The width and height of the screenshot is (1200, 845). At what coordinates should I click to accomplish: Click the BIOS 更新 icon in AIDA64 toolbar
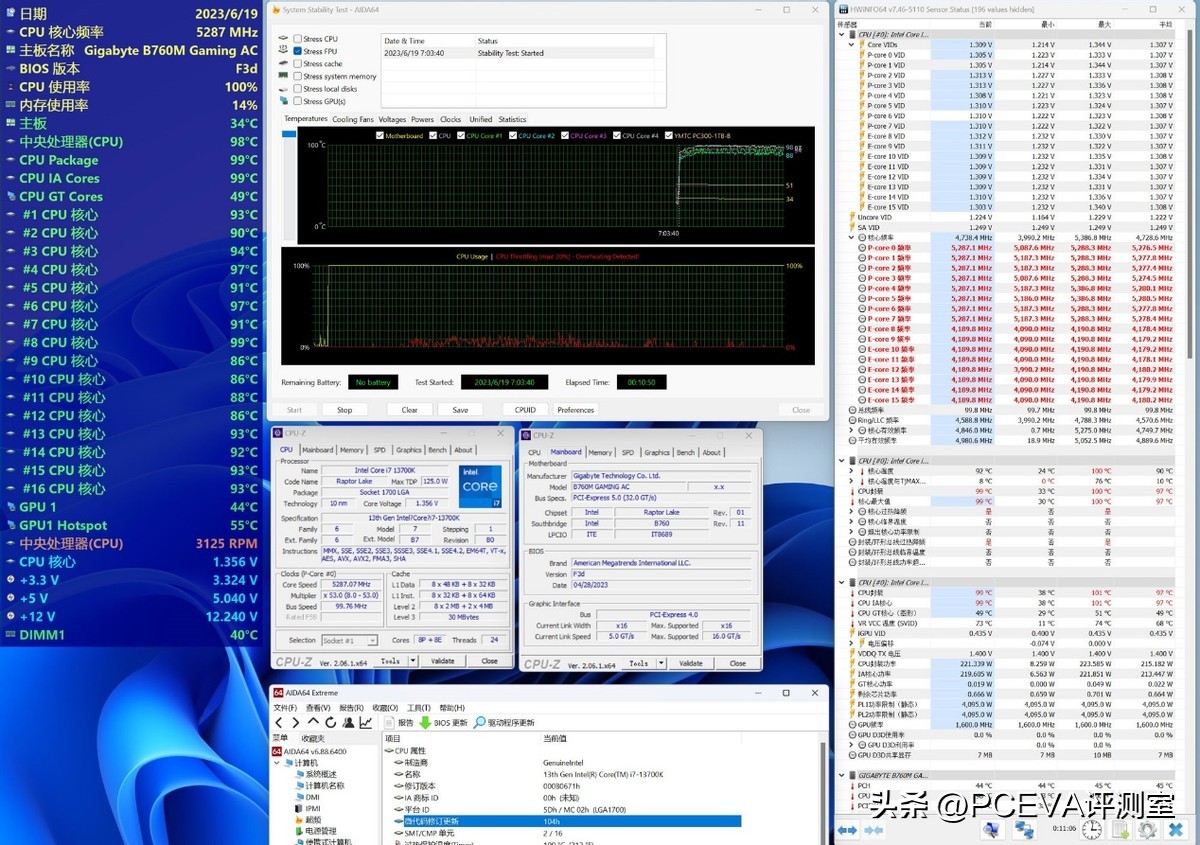point(425,722)
